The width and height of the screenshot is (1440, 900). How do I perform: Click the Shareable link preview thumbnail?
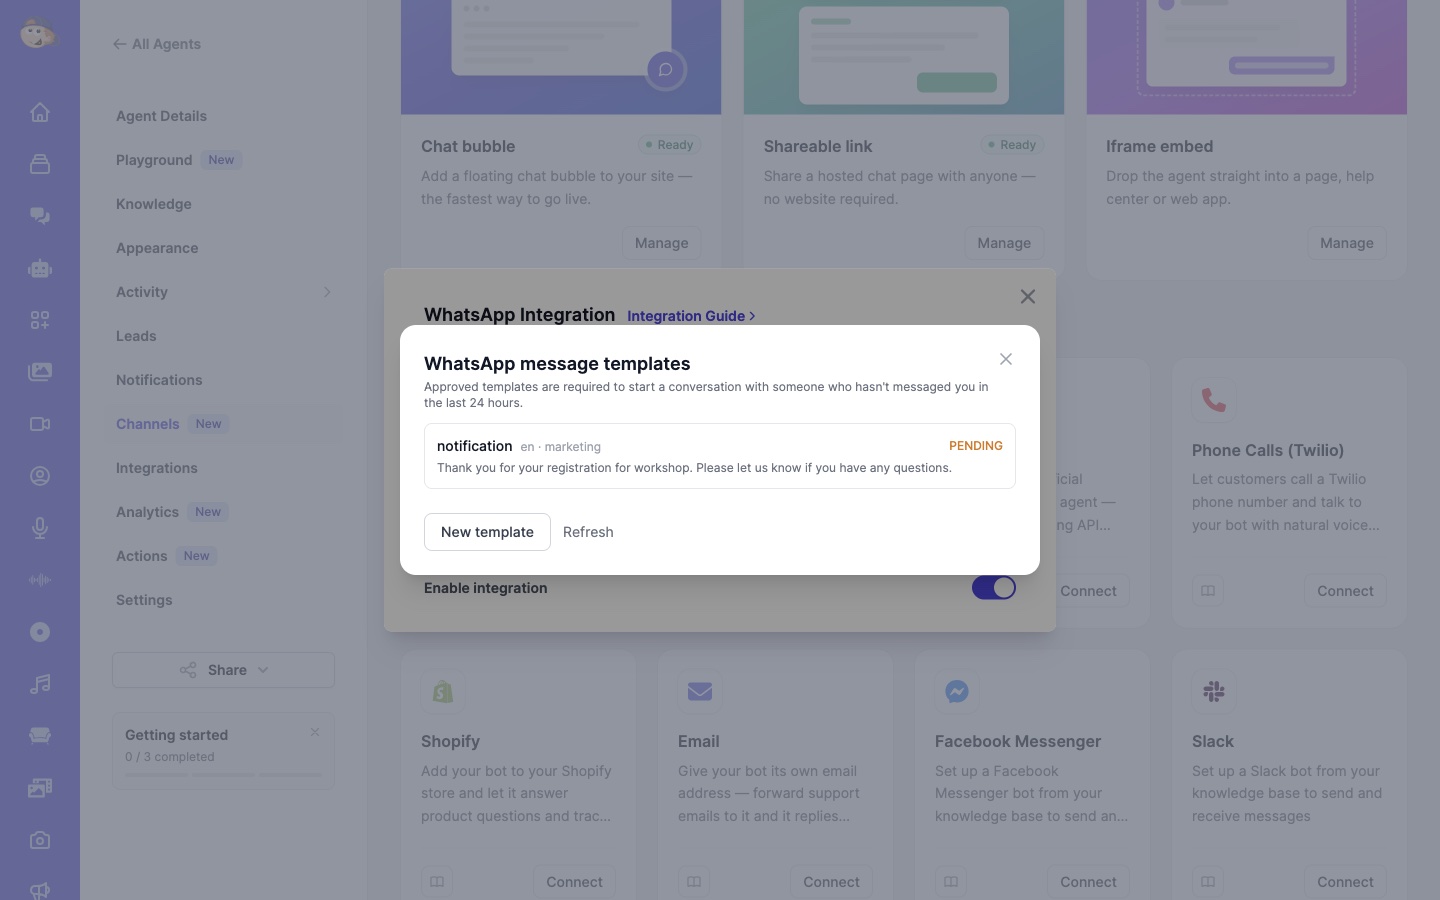(x=904, y=57)
